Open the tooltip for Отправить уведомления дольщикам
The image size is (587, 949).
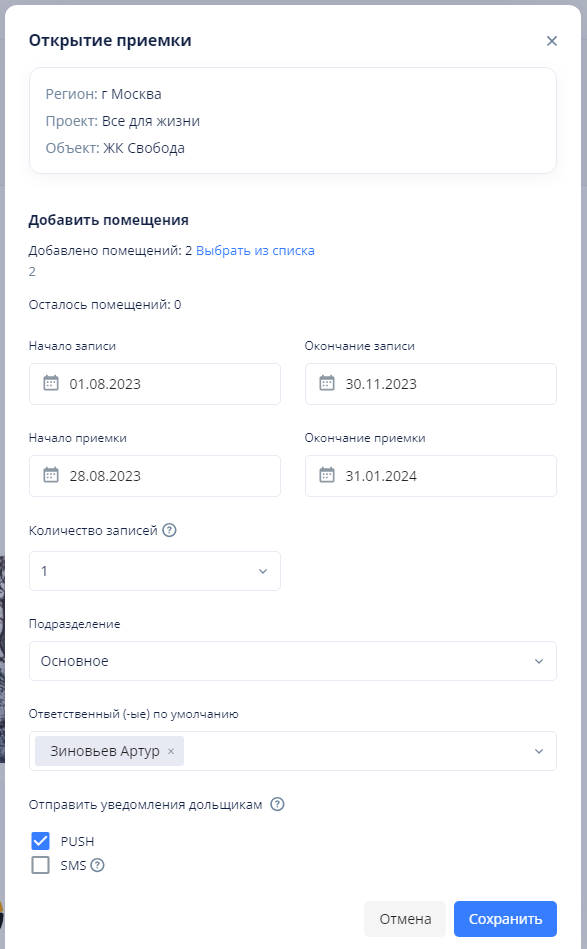click(278, 803)
